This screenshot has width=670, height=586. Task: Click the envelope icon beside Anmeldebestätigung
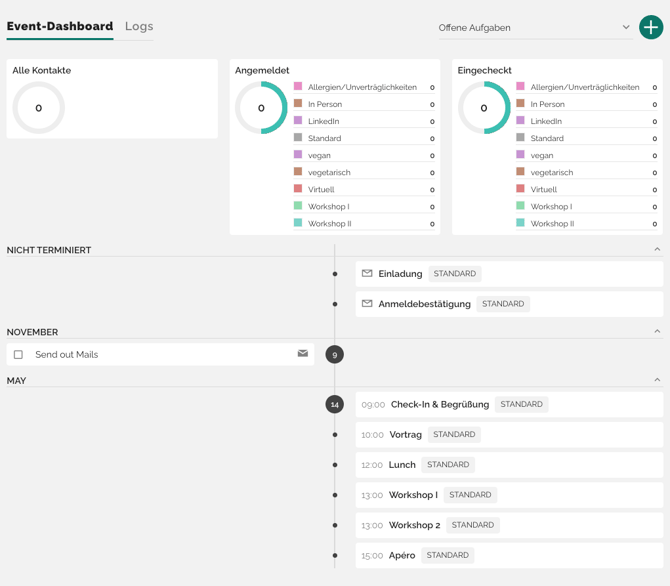point(367,303)
